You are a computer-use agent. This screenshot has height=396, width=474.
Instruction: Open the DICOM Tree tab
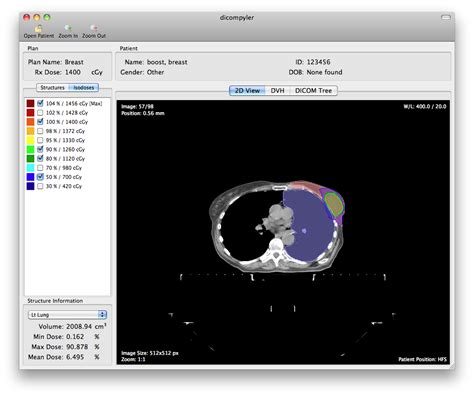coord(313,91)
